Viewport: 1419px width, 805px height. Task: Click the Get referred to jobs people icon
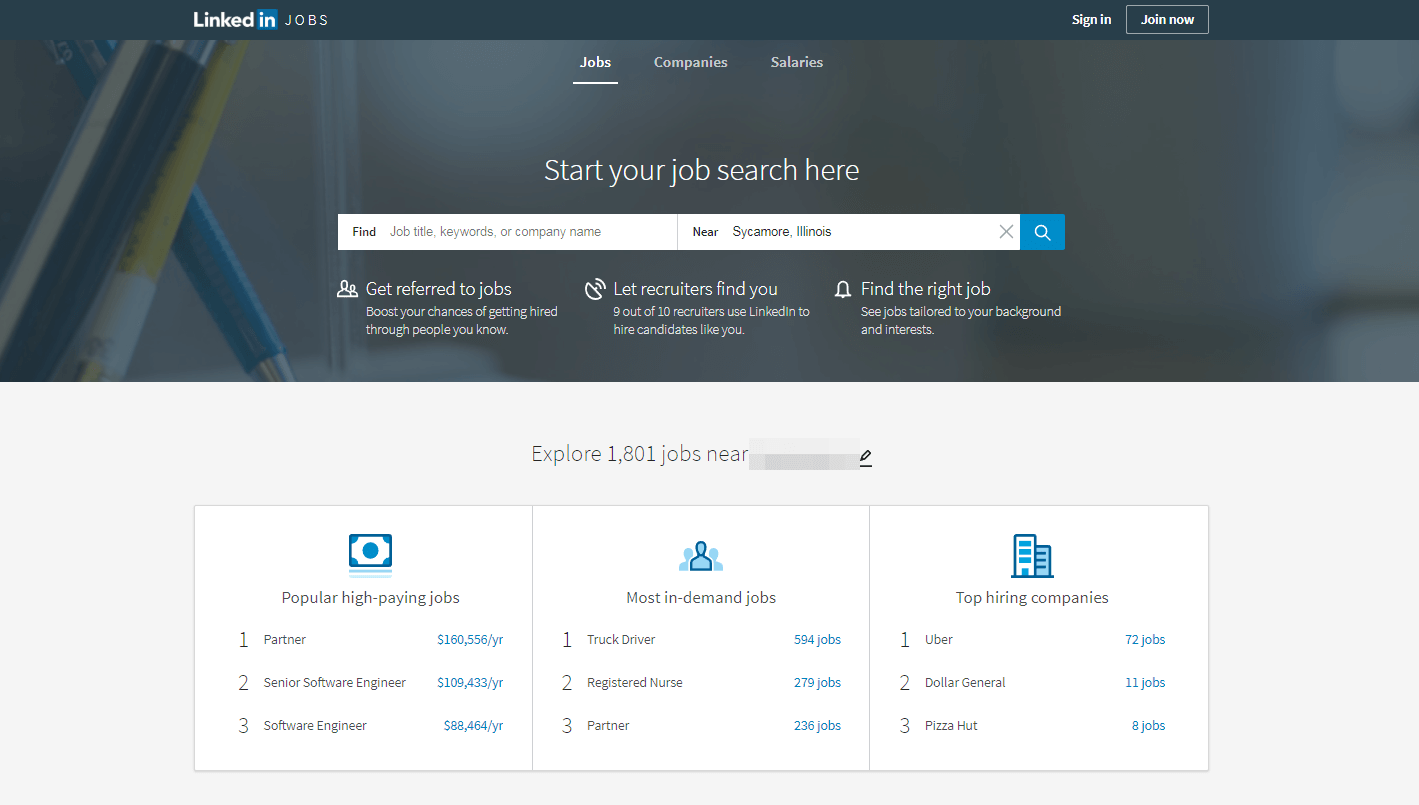click(x=347, y=290)
